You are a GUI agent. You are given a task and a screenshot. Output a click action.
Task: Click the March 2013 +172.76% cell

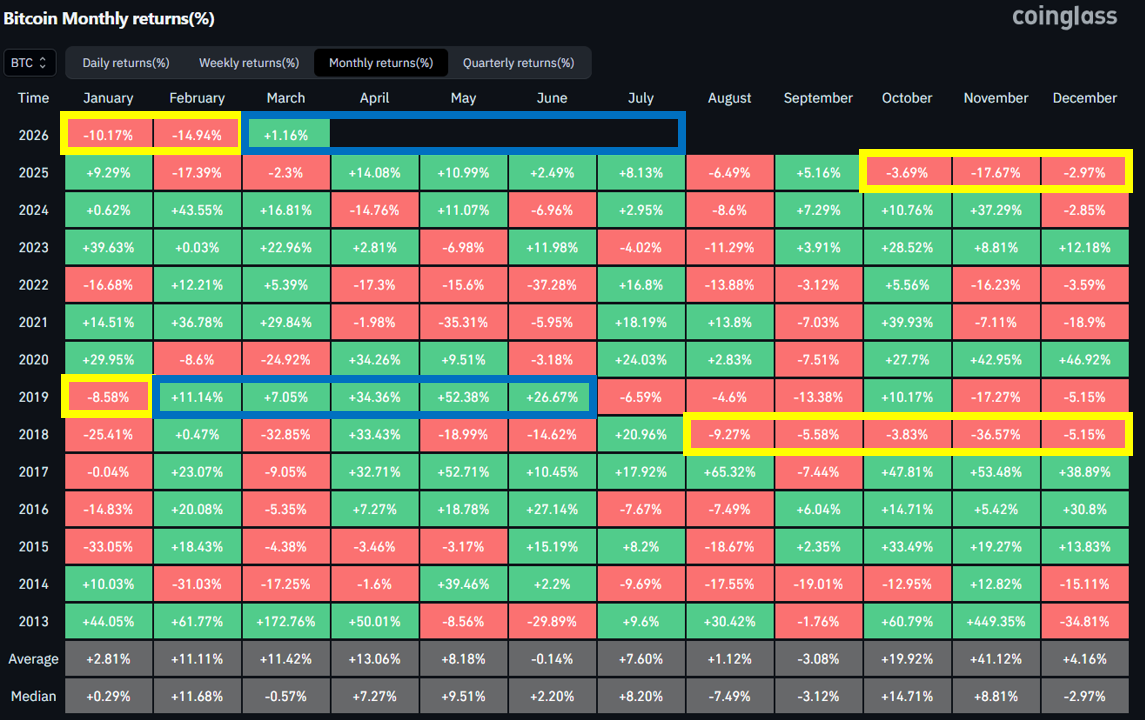286,621
